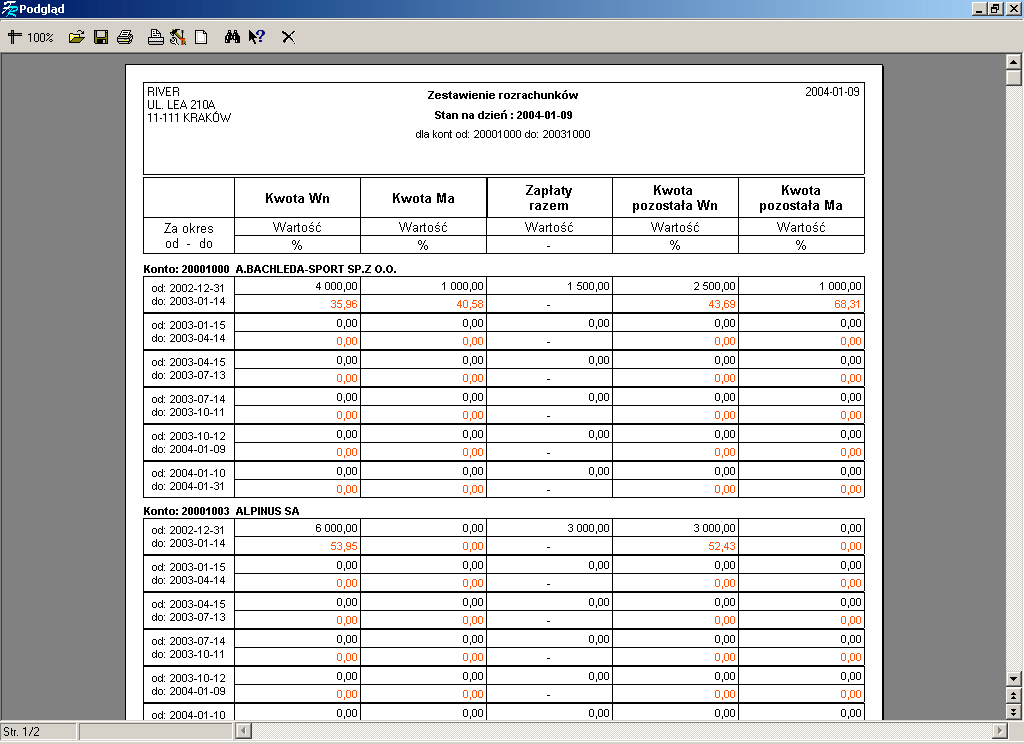Image resolution: width=1024 pixels, height=744 pixels.
Task: Click the red percentage '35,96'
Action: pos(344,304)
